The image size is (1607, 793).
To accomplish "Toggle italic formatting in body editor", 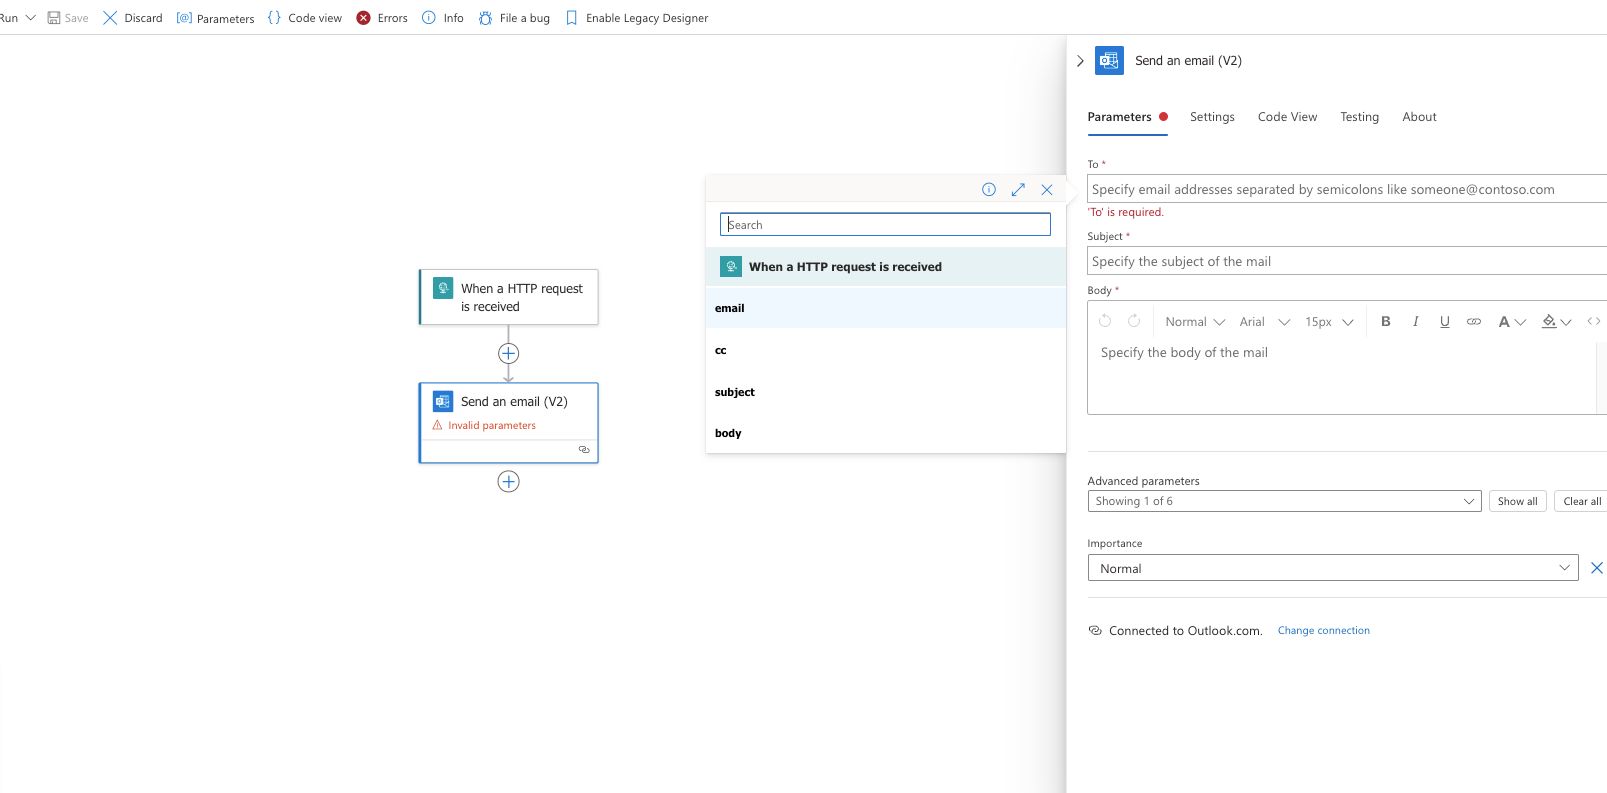I will point(1415,321).
